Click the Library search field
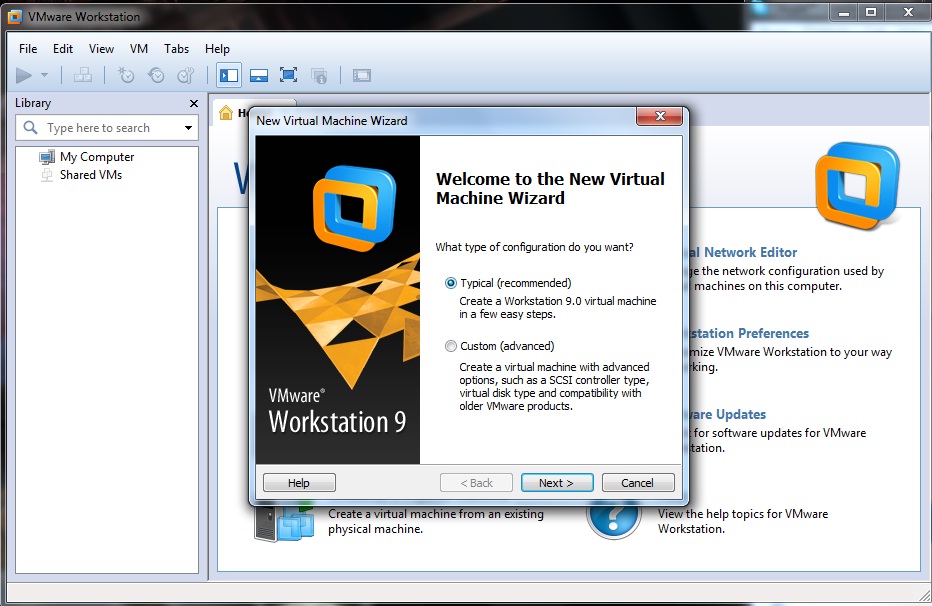This screenshot has height=606, width=932. (x=107, y=128)
